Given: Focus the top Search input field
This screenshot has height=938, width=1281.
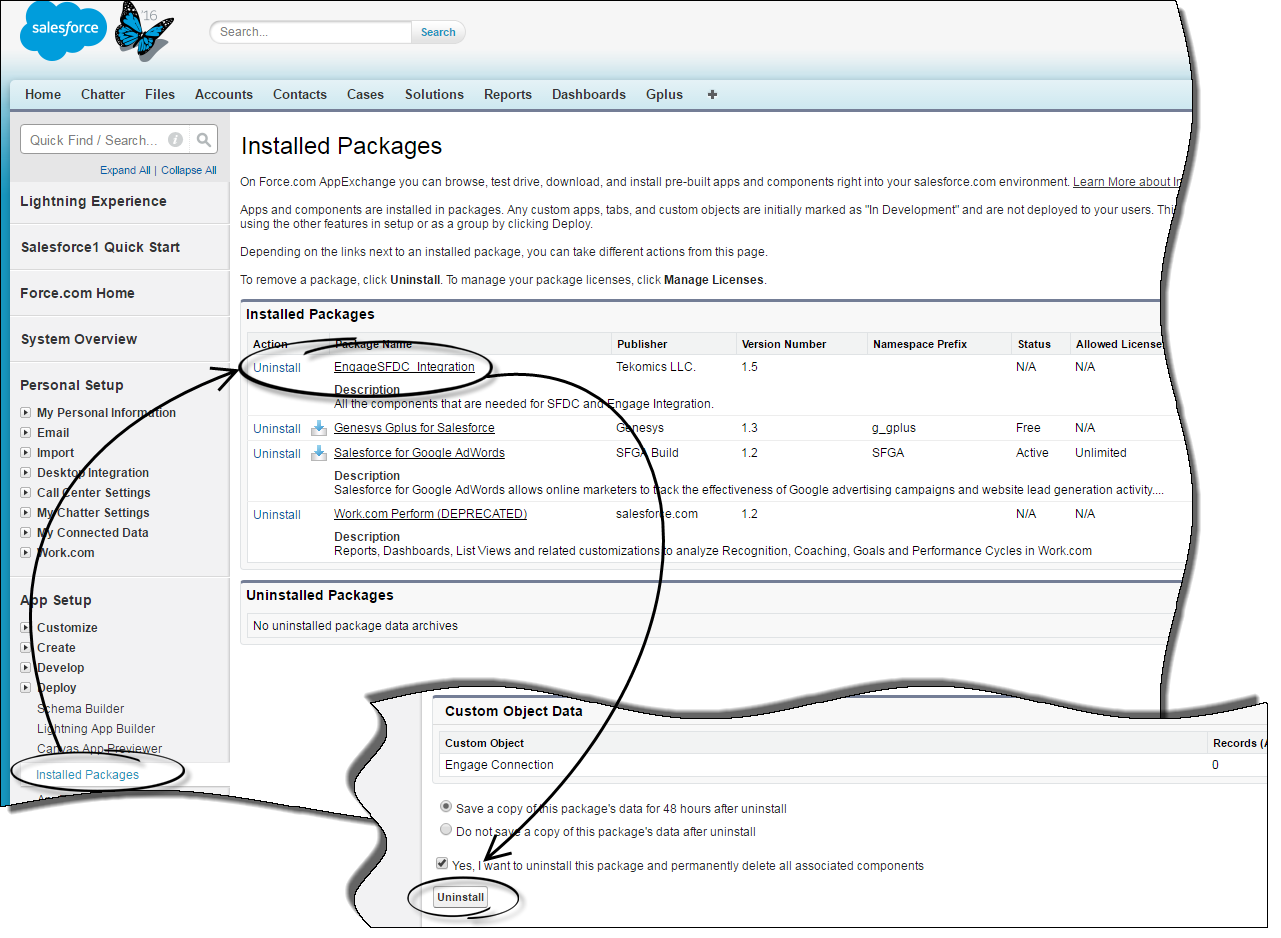Looking at the screenshot, I should 311,32.
